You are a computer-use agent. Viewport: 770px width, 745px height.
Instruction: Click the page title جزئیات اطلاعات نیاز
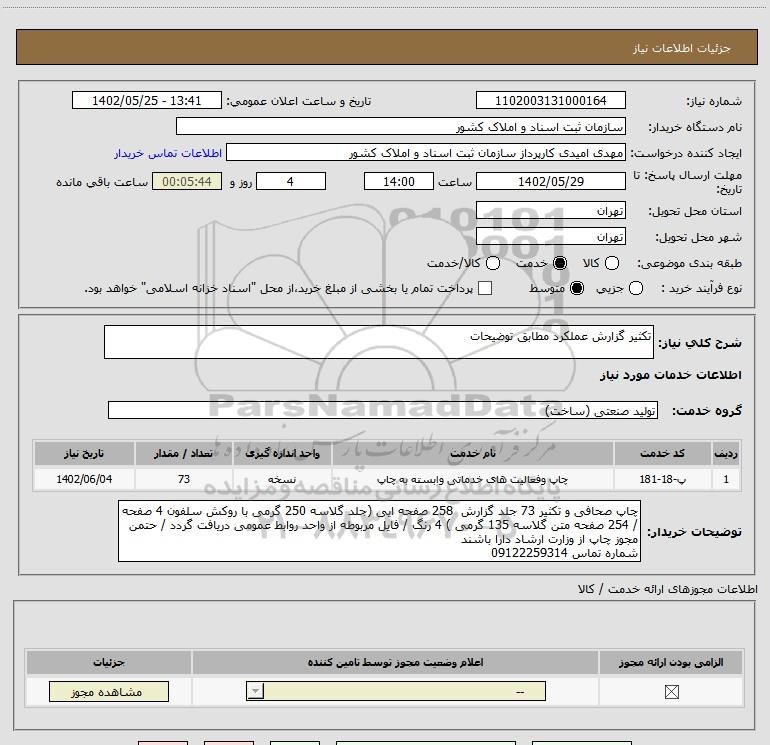(x=682, y=48)
